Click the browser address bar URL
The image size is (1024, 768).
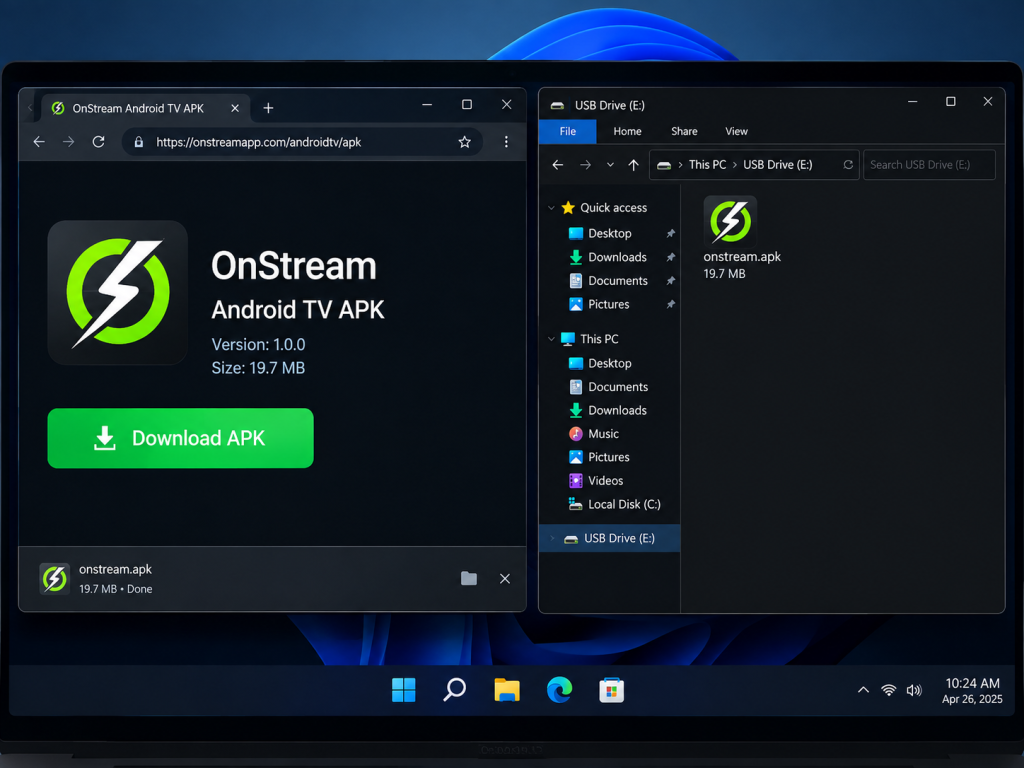click(259, 142)
